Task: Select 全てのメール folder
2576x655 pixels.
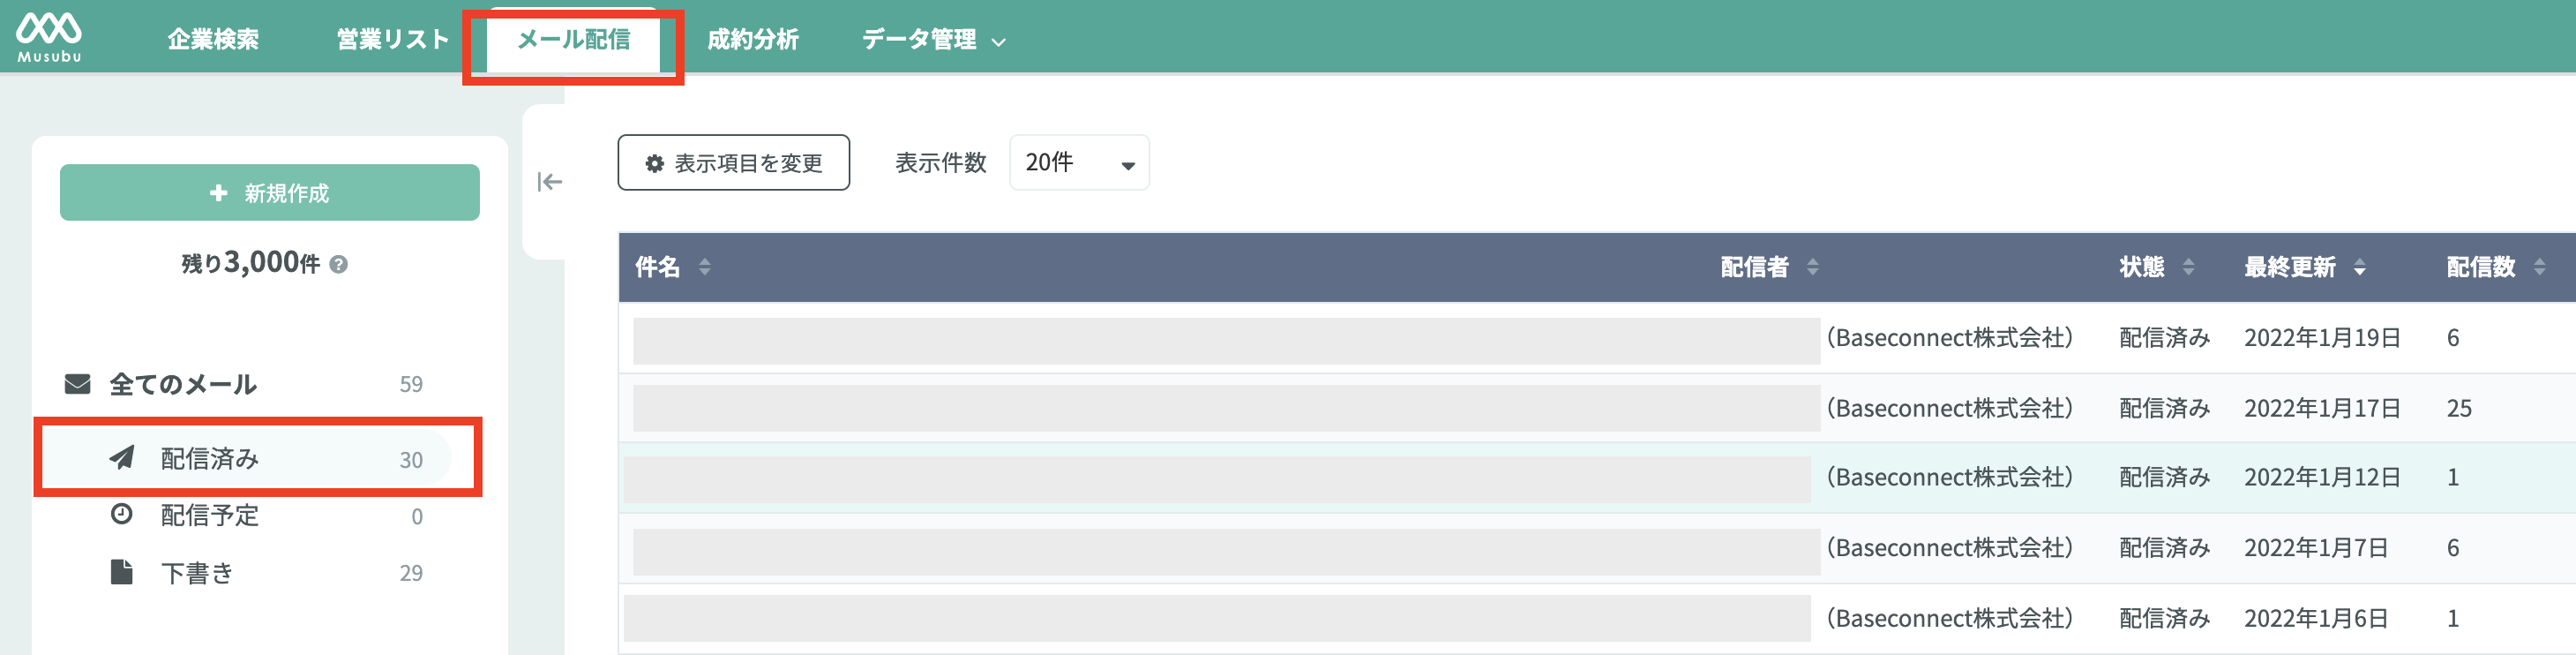Action: point(244,384)
